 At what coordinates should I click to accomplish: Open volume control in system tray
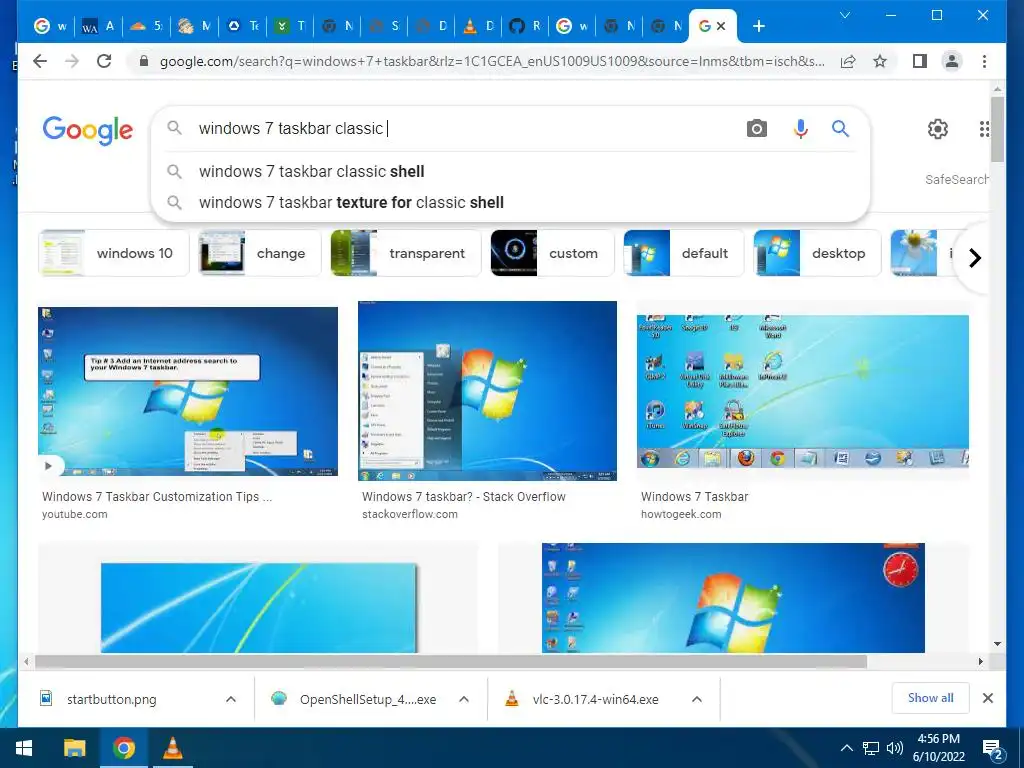[x=895, y=748]
